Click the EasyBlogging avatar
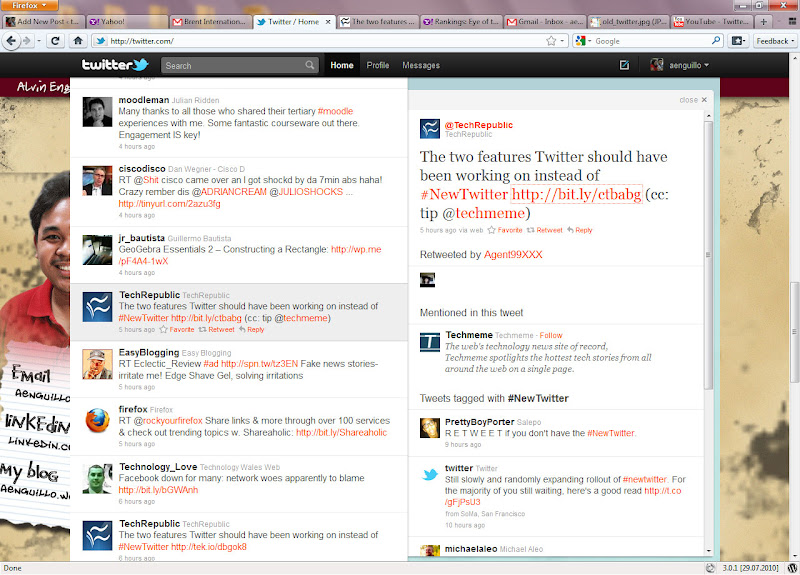 [97, 364]
